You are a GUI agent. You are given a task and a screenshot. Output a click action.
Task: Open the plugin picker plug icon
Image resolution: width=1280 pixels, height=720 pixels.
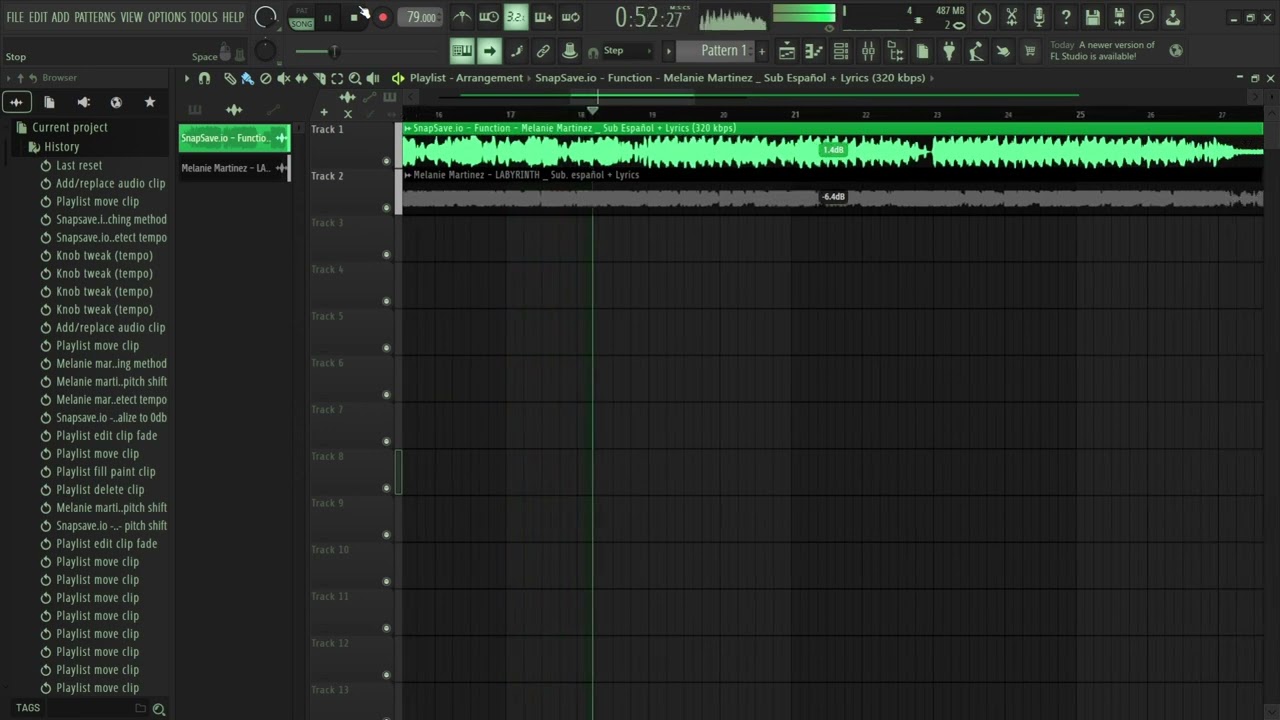click(x=949, y=51)
